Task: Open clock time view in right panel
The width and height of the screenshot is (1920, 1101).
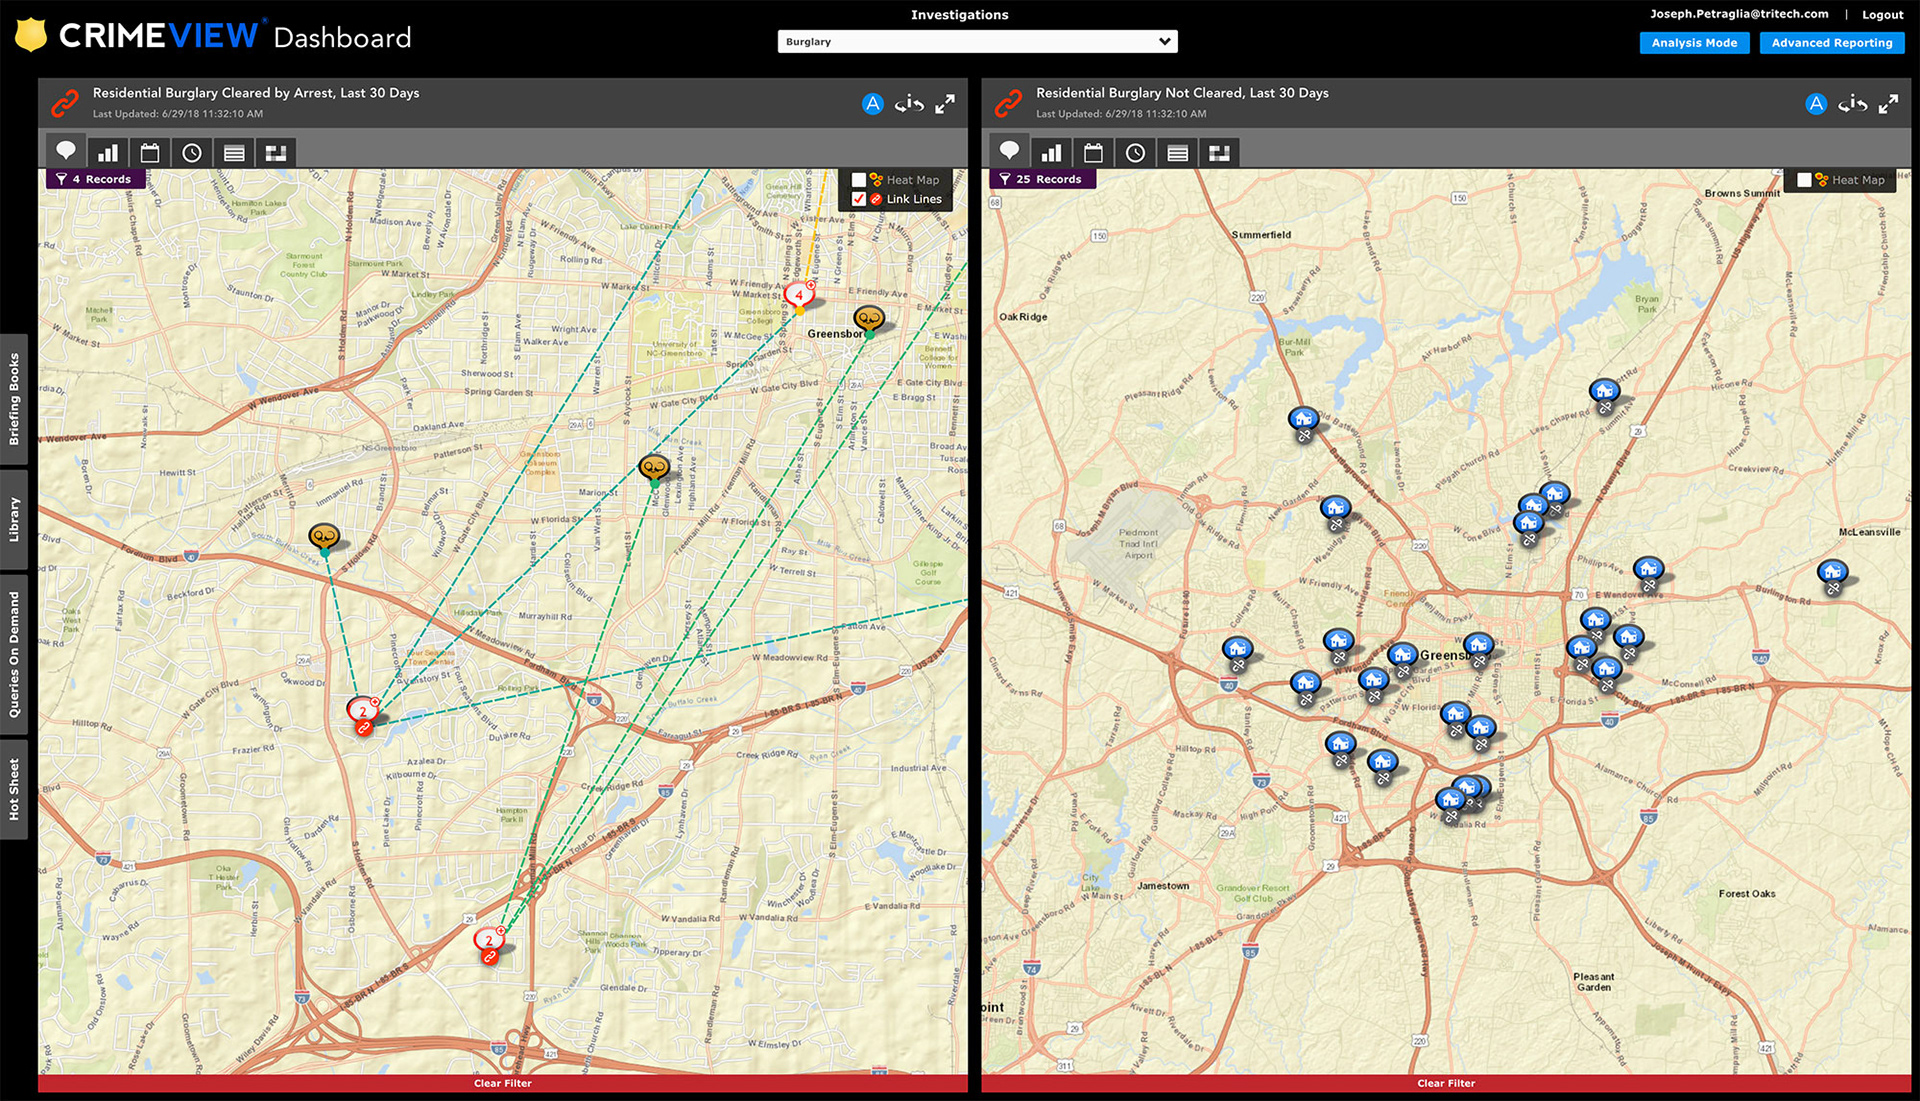Action: pos(1135,153)
